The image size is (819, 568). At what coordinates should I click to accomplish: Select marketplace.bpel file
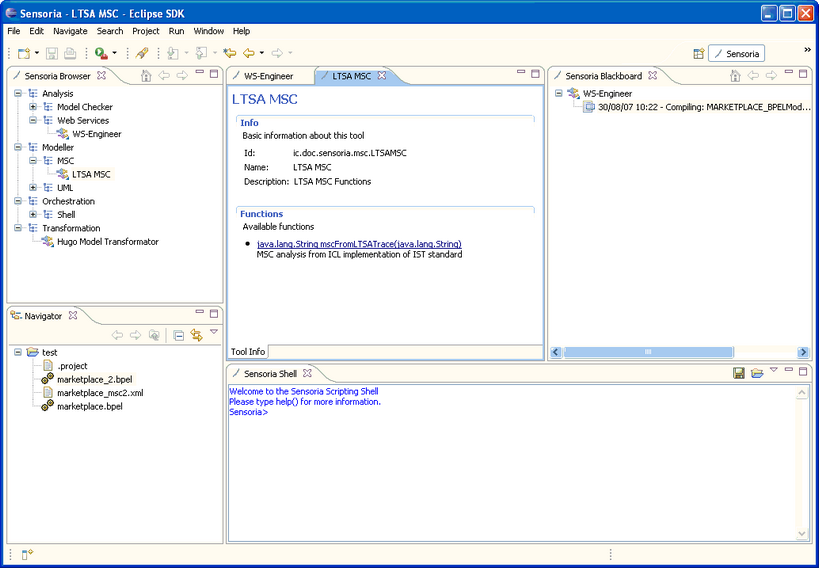click(90, 407)
